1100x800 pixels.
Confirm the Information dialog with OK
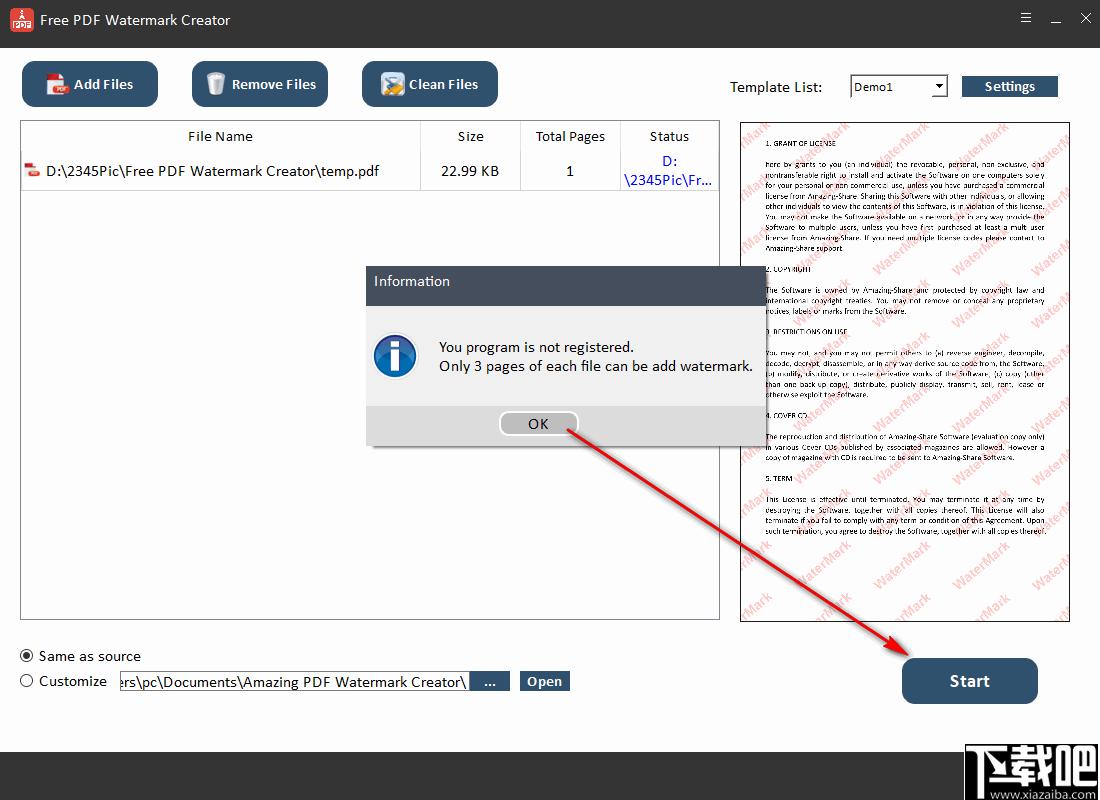538,424
